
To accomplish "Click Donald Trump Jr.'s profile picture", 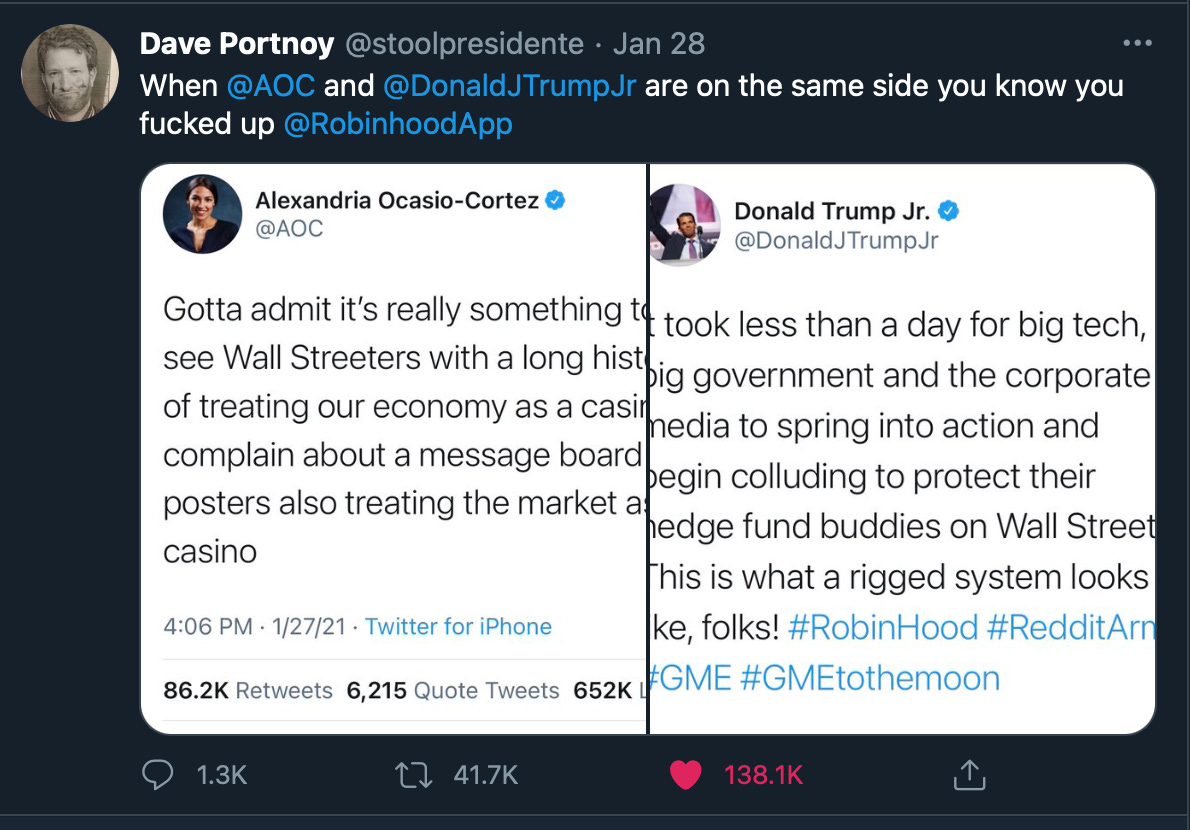I will [x=685, y=223].
